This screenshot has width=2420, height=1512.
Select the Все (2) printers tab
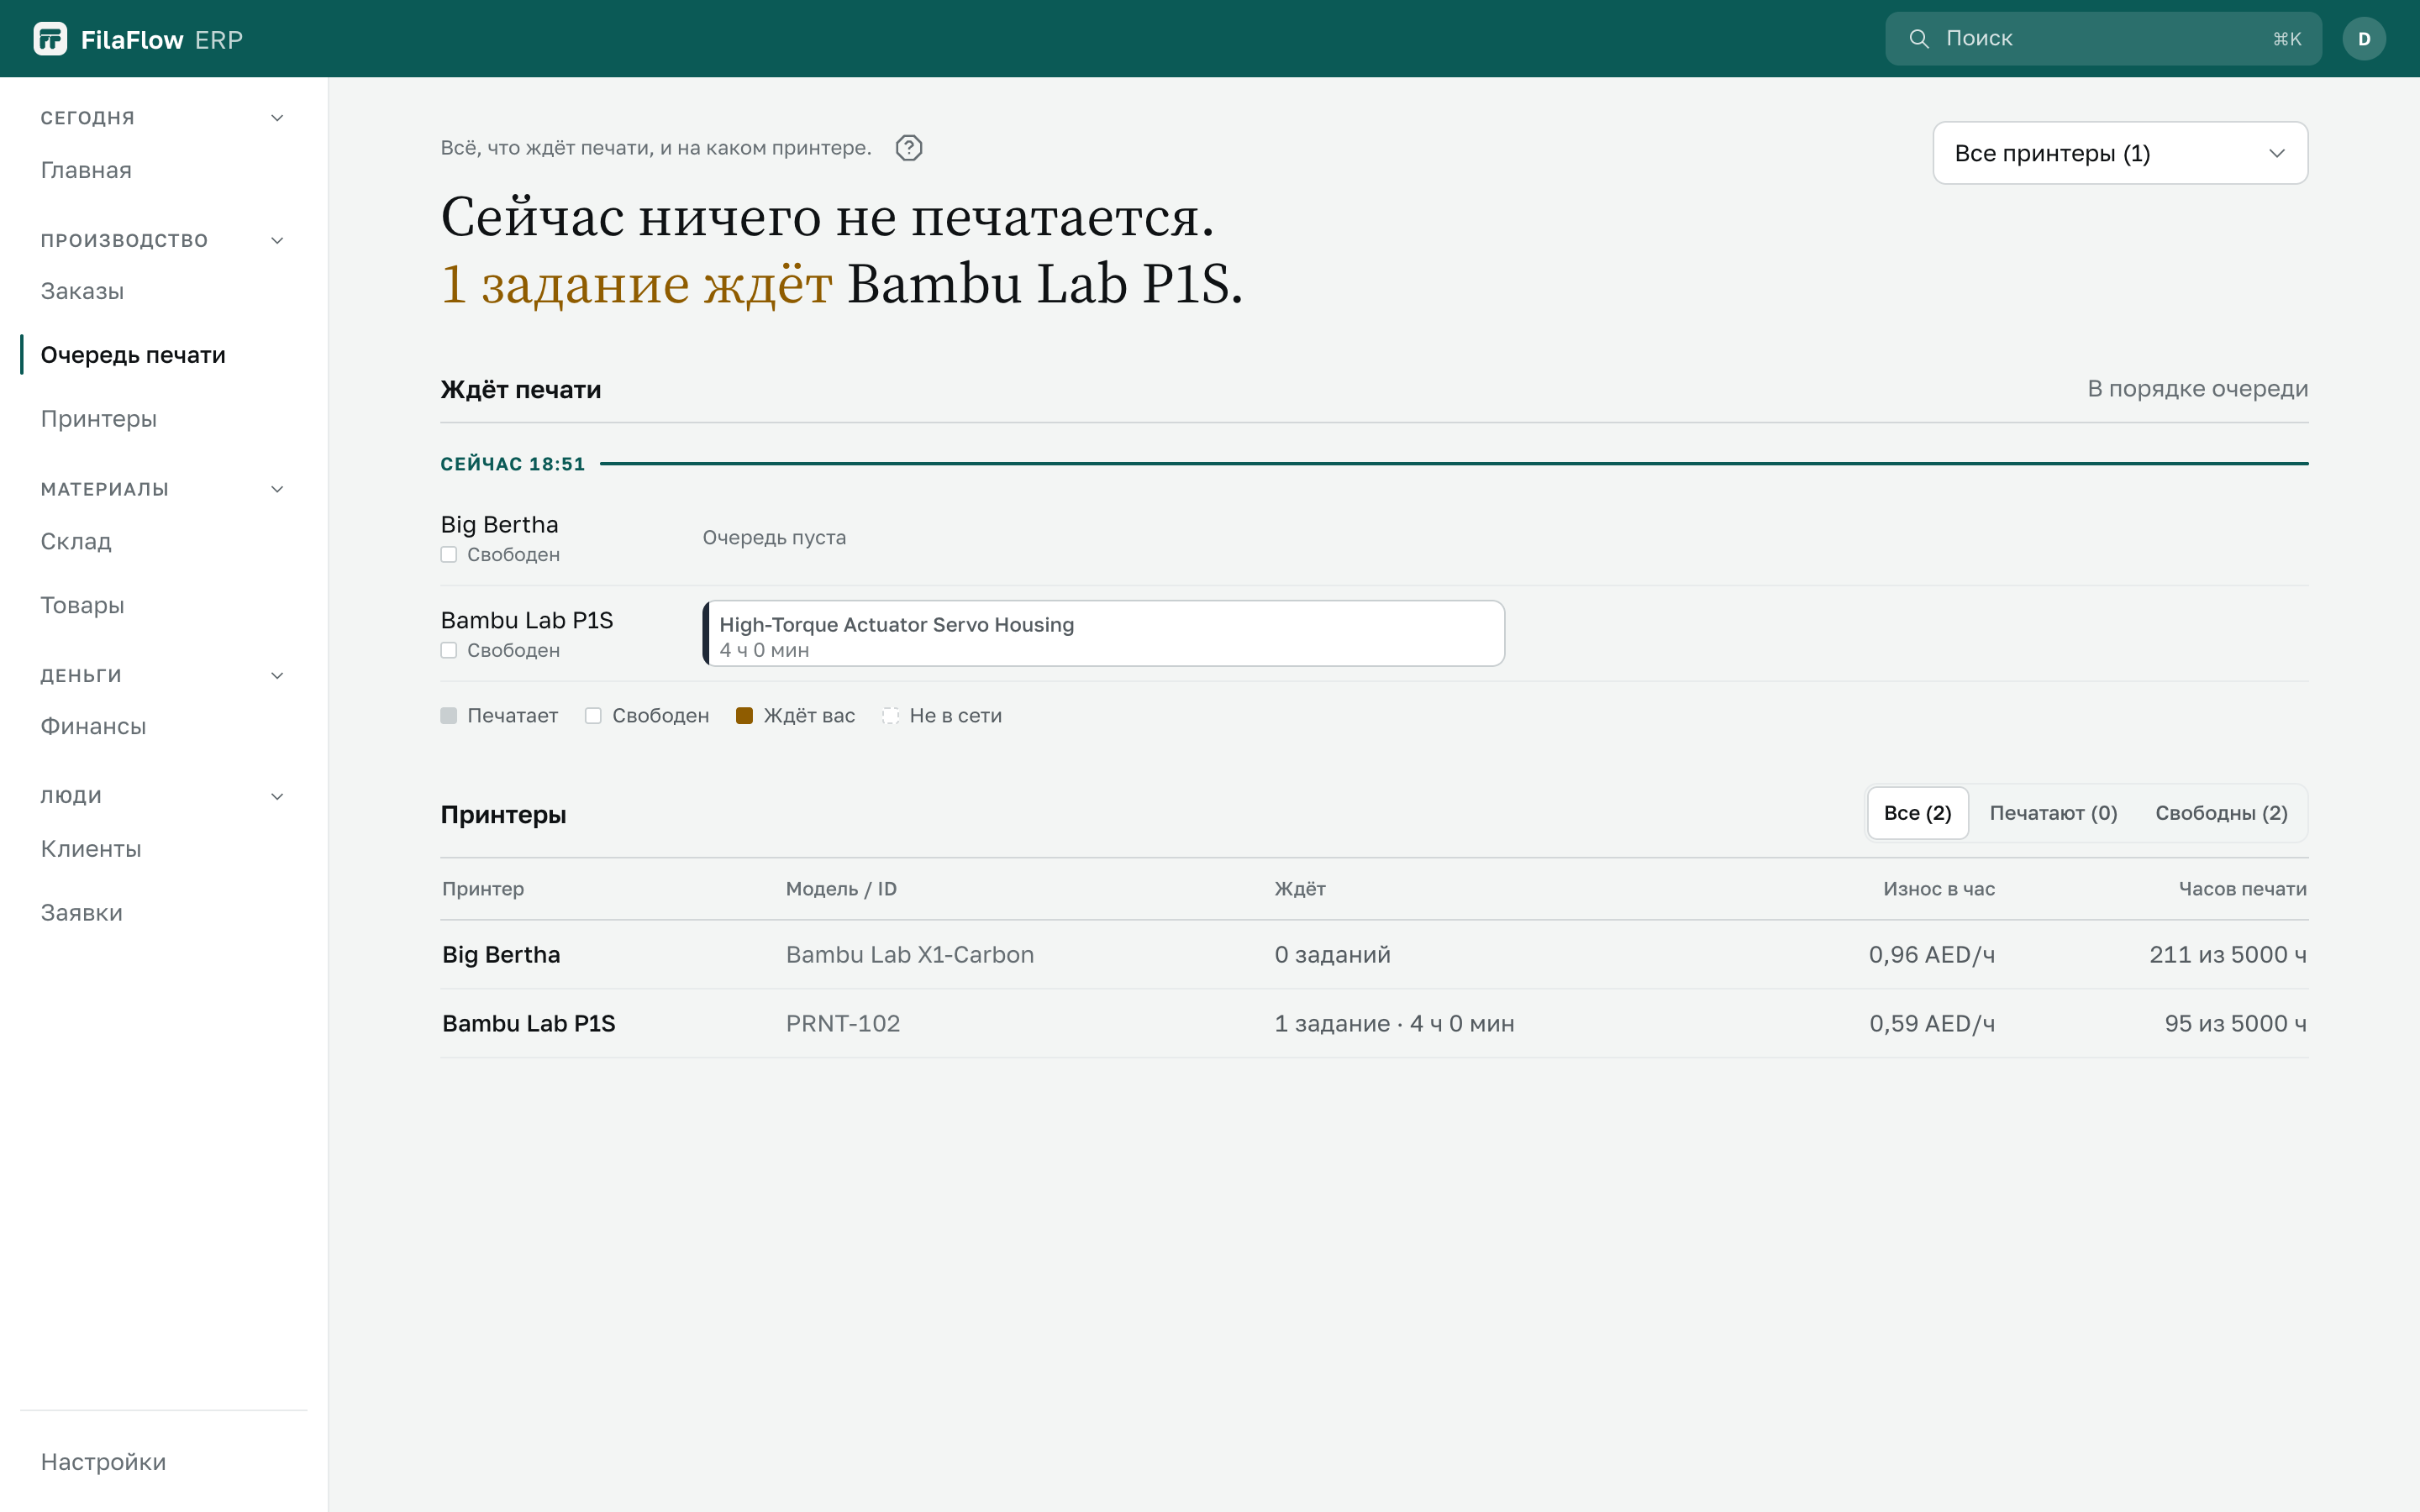1917,813
